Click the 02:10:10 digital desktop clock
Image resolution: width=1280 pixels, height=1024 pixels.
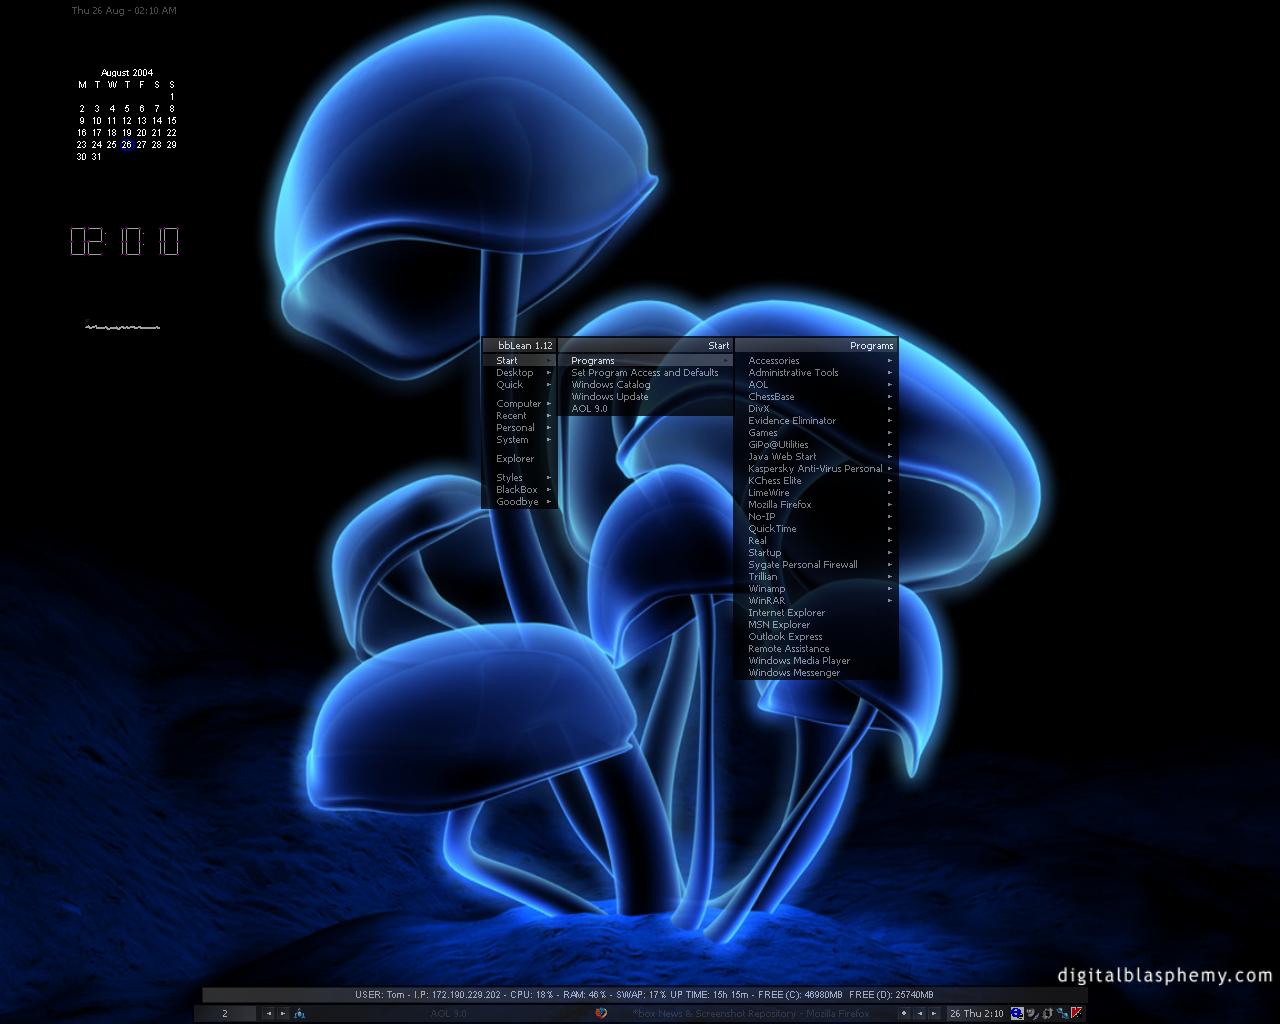(x=125, y=241)
